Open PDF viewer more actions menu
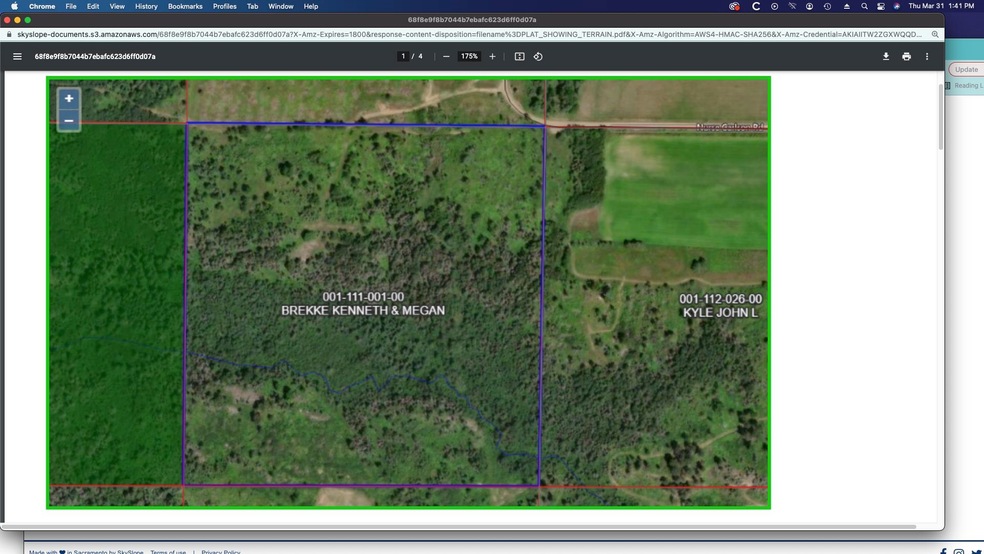984x554 pixels. [927, 56]
